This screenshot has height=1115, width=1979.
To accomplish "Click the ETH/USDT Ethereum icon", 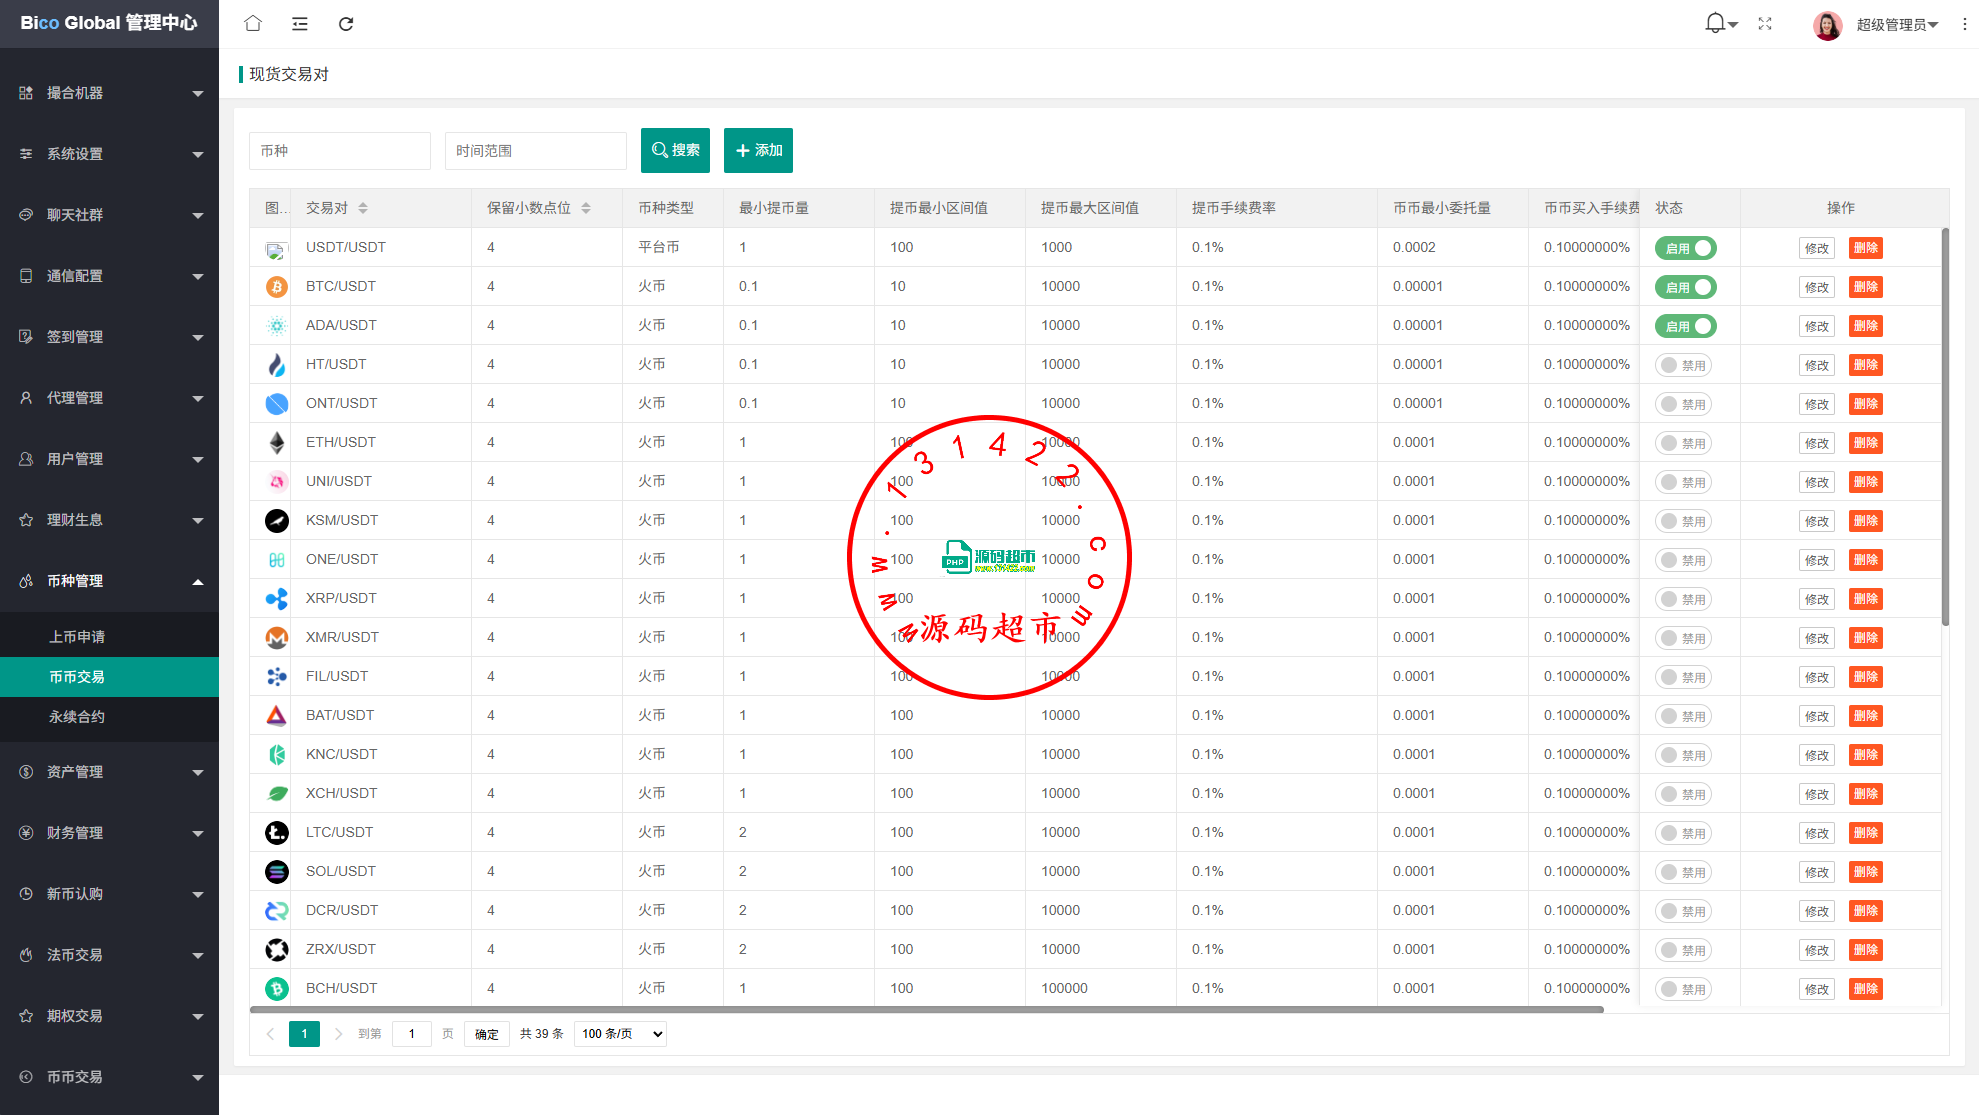I will coord(277,443).
